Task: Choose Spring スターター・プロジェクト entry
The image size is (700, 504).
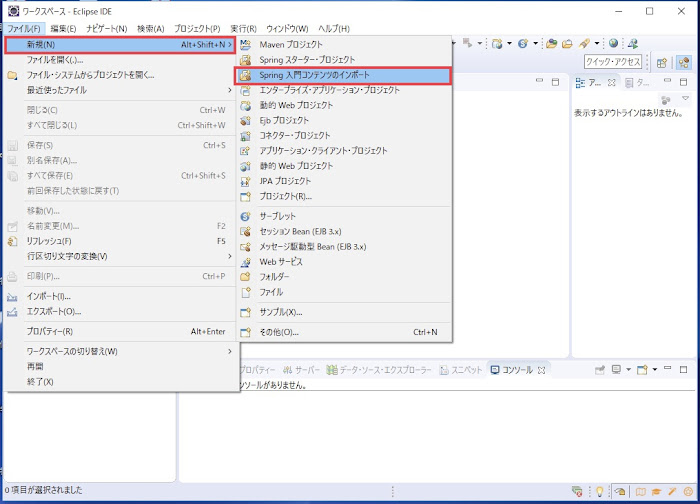Action: tap(344, 60)
